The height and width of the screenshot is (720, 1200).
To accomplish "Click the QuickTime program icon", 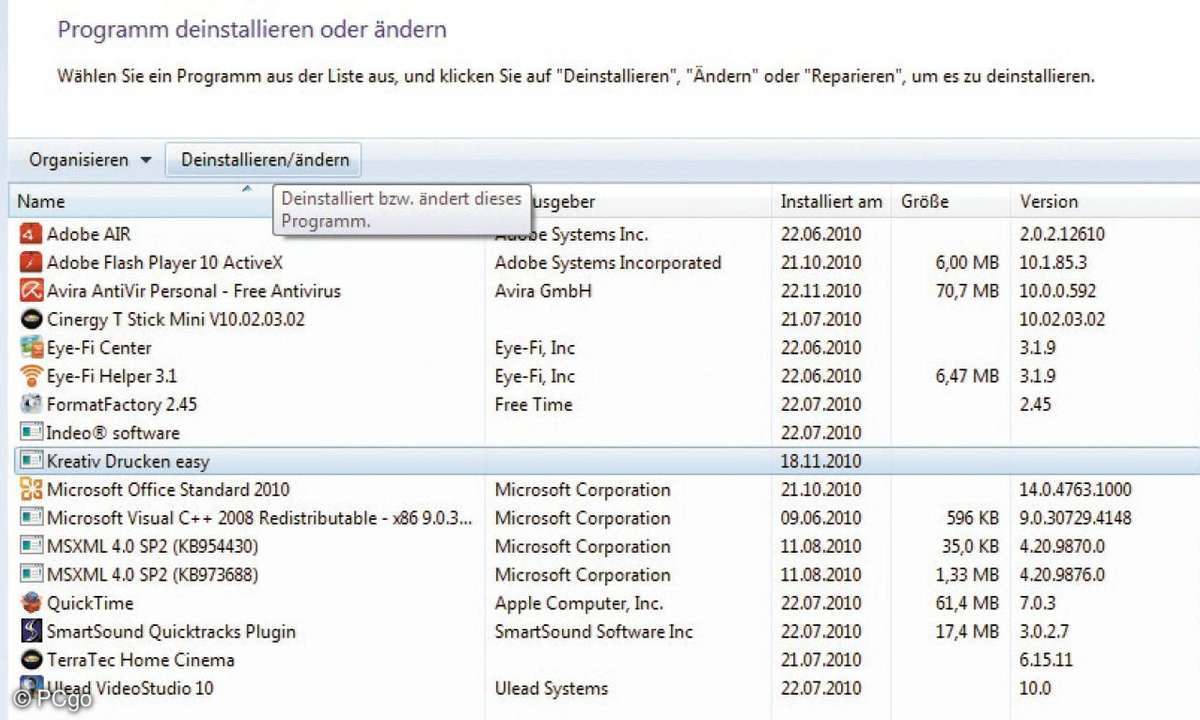I will point(30,603).
